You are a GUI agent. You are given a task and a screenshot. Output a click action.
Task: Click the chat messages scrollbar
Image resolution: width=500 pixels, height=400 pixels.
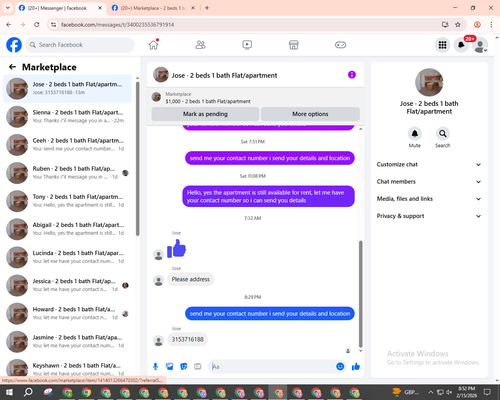[360, 294]
